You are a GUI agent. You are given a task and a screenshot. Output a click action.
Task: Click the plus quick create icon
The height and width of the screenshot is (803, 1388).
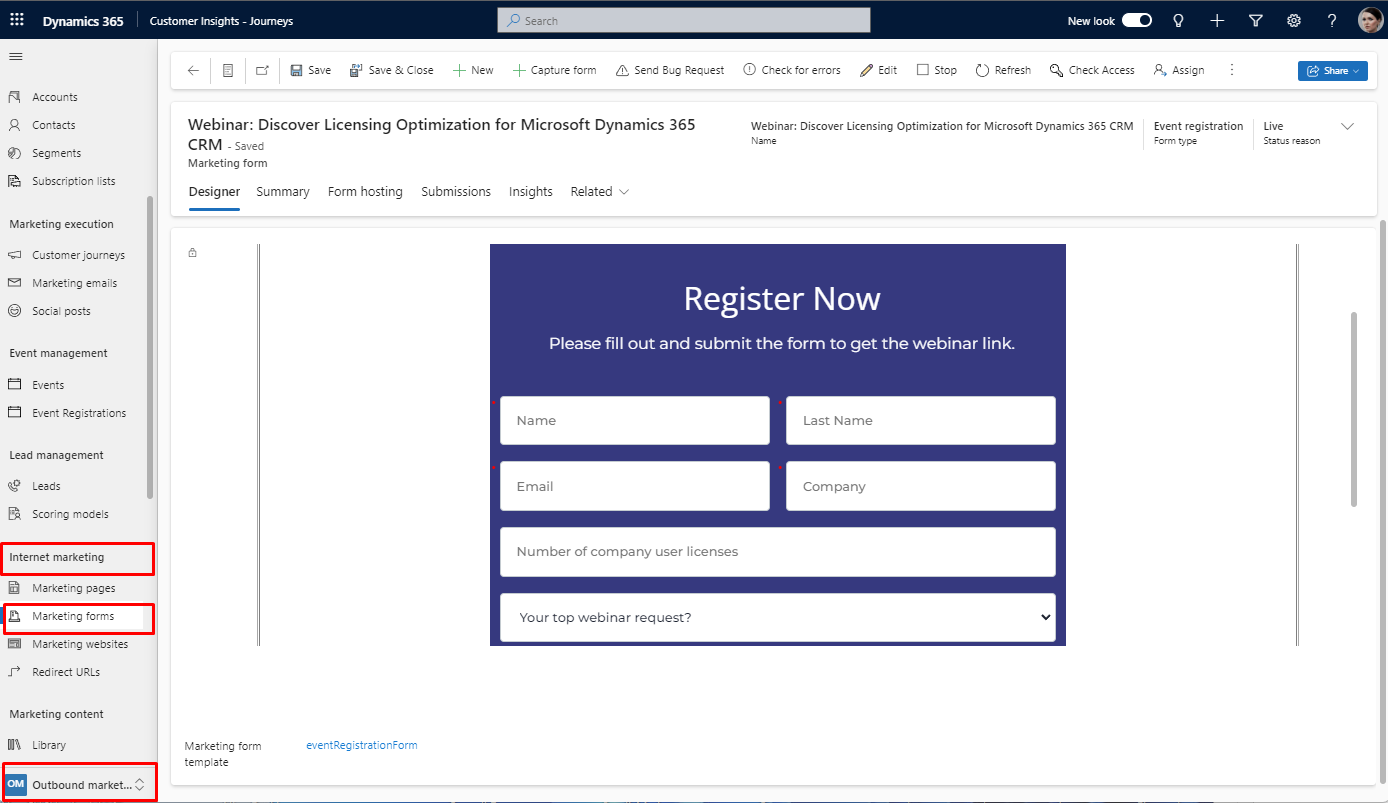click(1217, 20)
